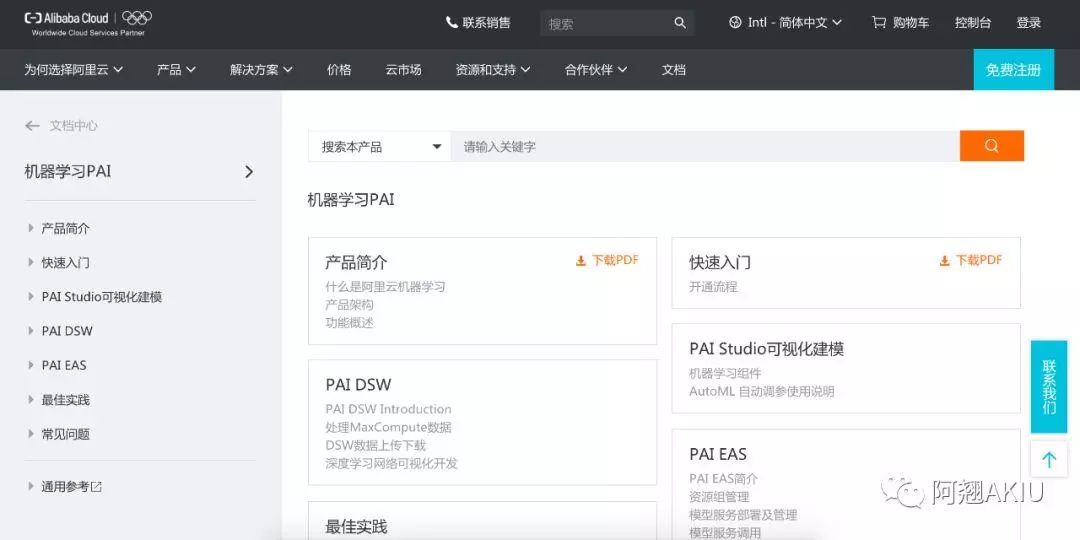Click the 免费注册 button
The height and width of the screenshot is (540, 1080).
(x=1013, y=70)
